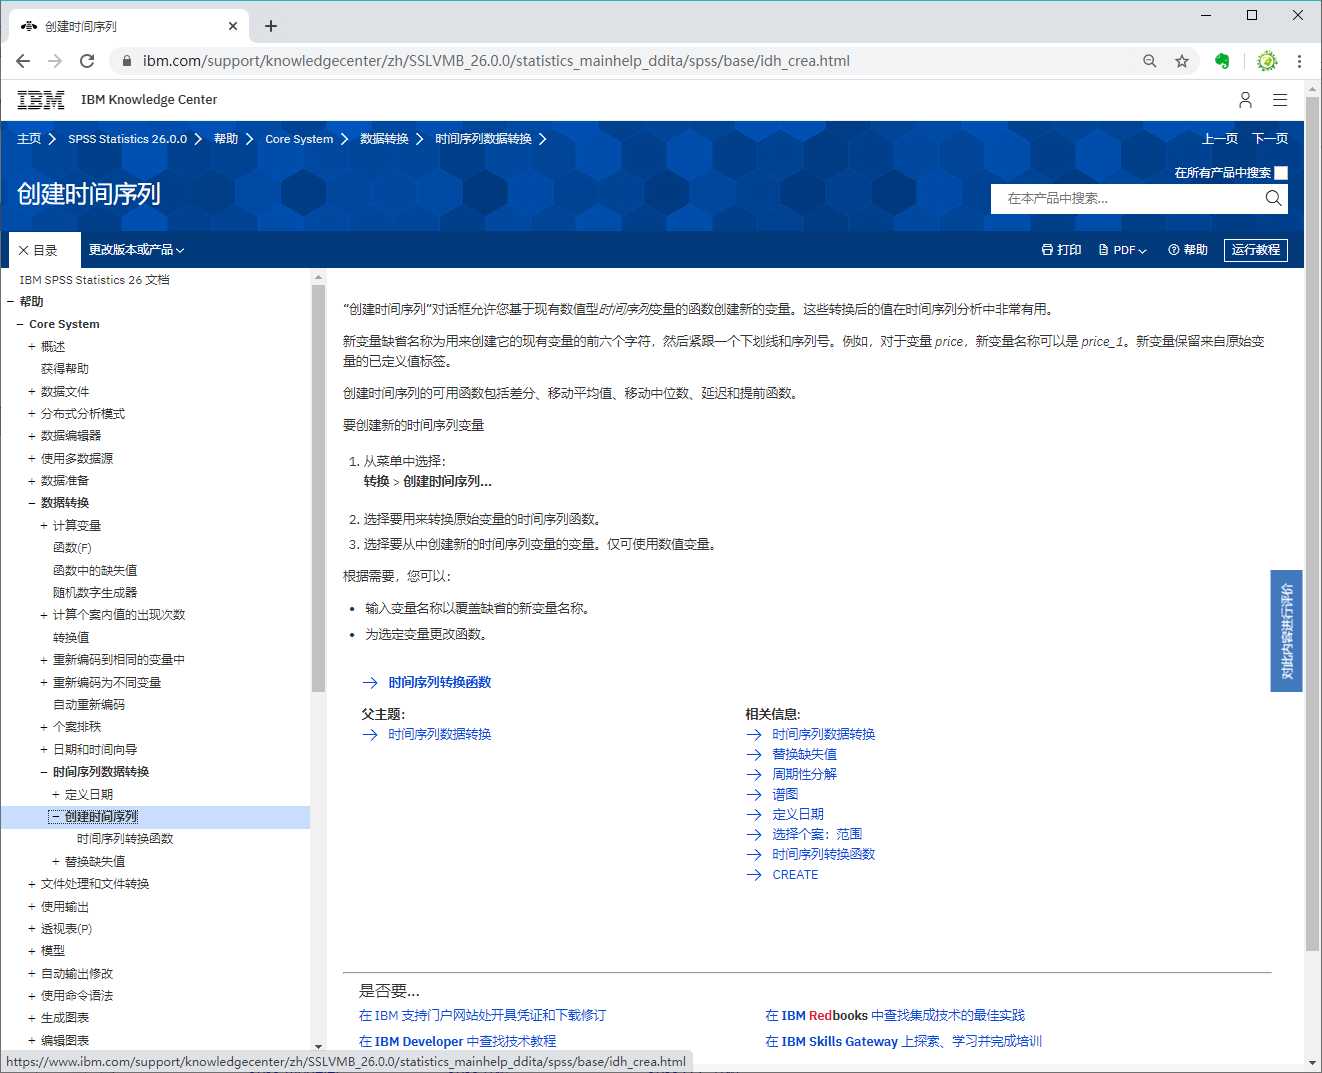Open the IBM Developer 技术教程 link
The width and height of the screenshot is (1322, 1073).
click(x=457, y=1041)
